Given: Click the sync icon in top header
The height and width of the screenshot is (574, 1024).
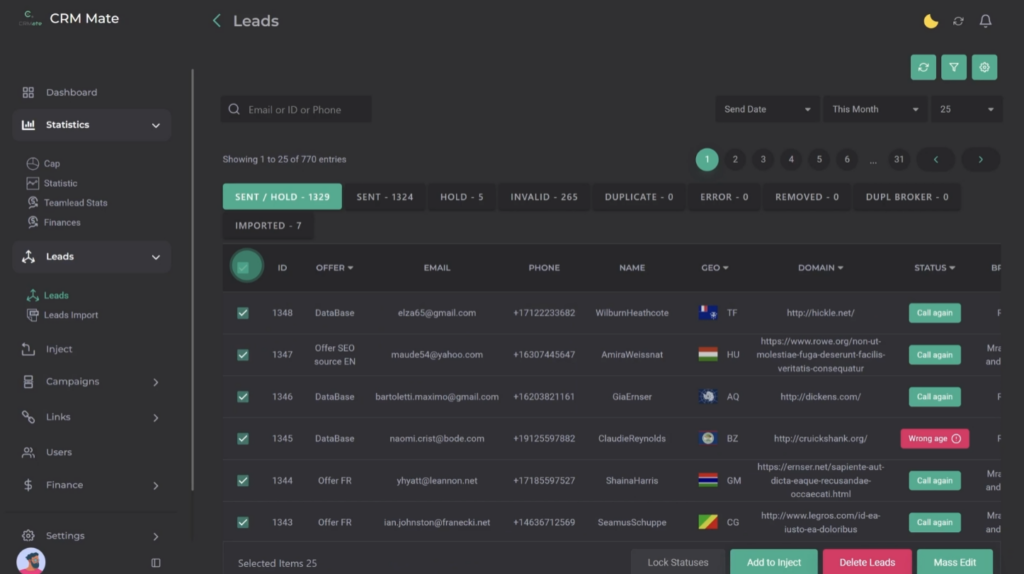Looking at the screenshot, I should tap(958, 21).
